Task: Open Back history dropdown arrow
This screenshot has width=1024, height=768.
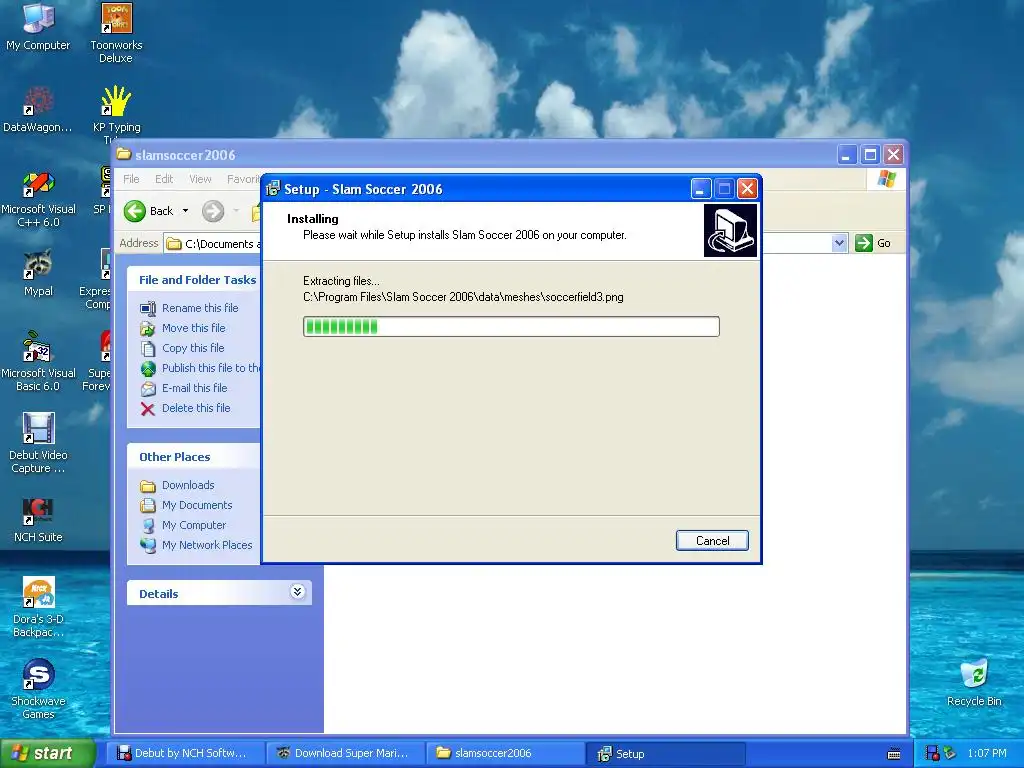Action: point(185,211)
